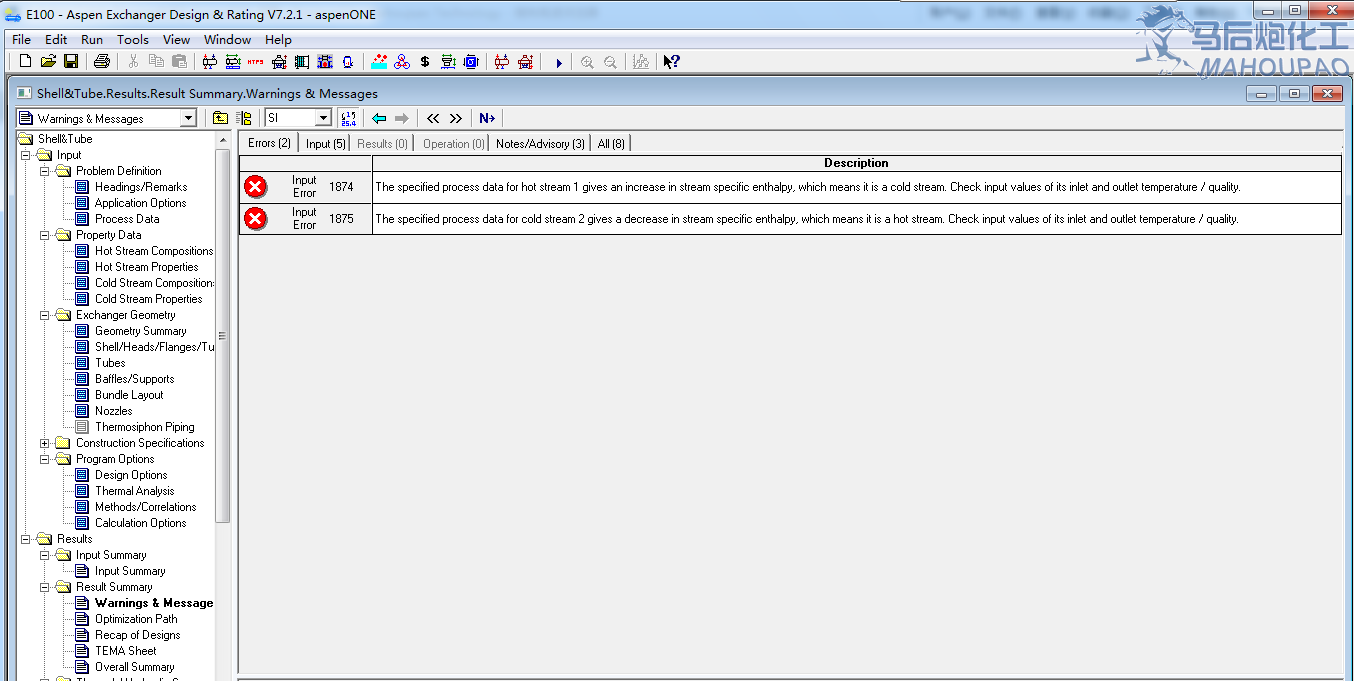Open the Edit menu
The image size is (1354, 681).
[56, 40]
